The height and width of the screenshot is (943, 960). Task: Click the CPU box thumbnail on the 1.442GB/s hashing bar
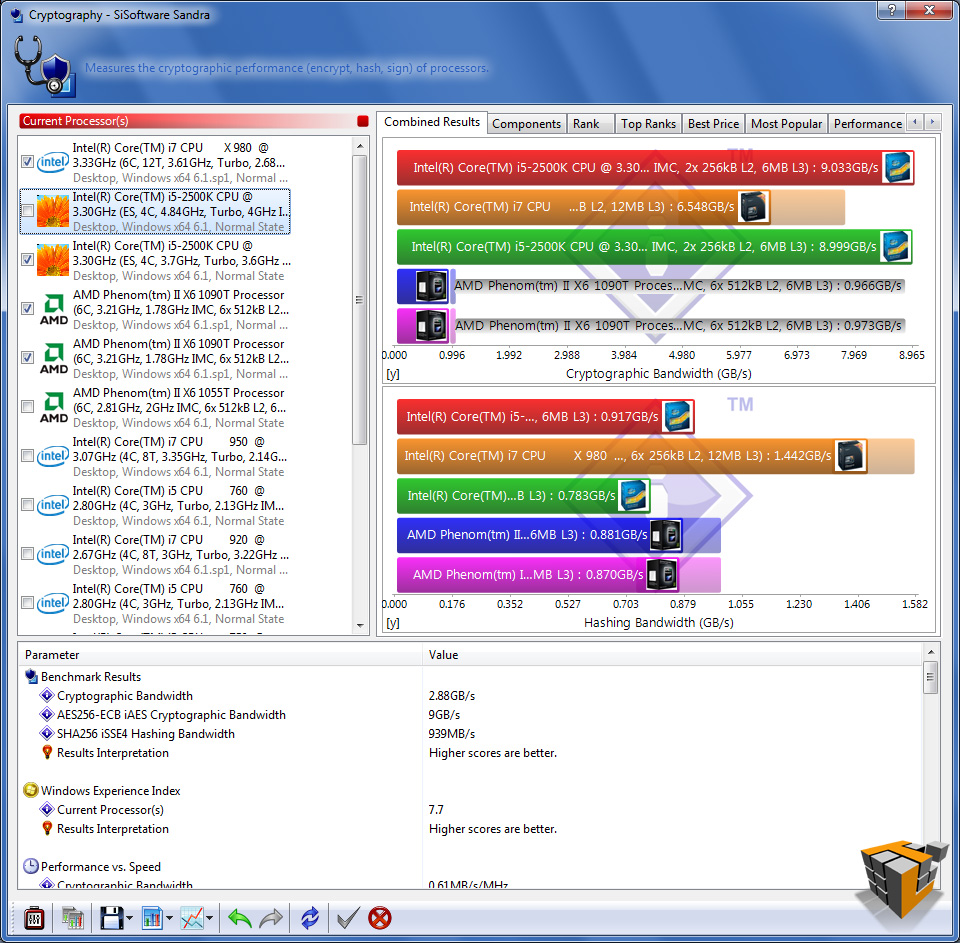point(850,456)
